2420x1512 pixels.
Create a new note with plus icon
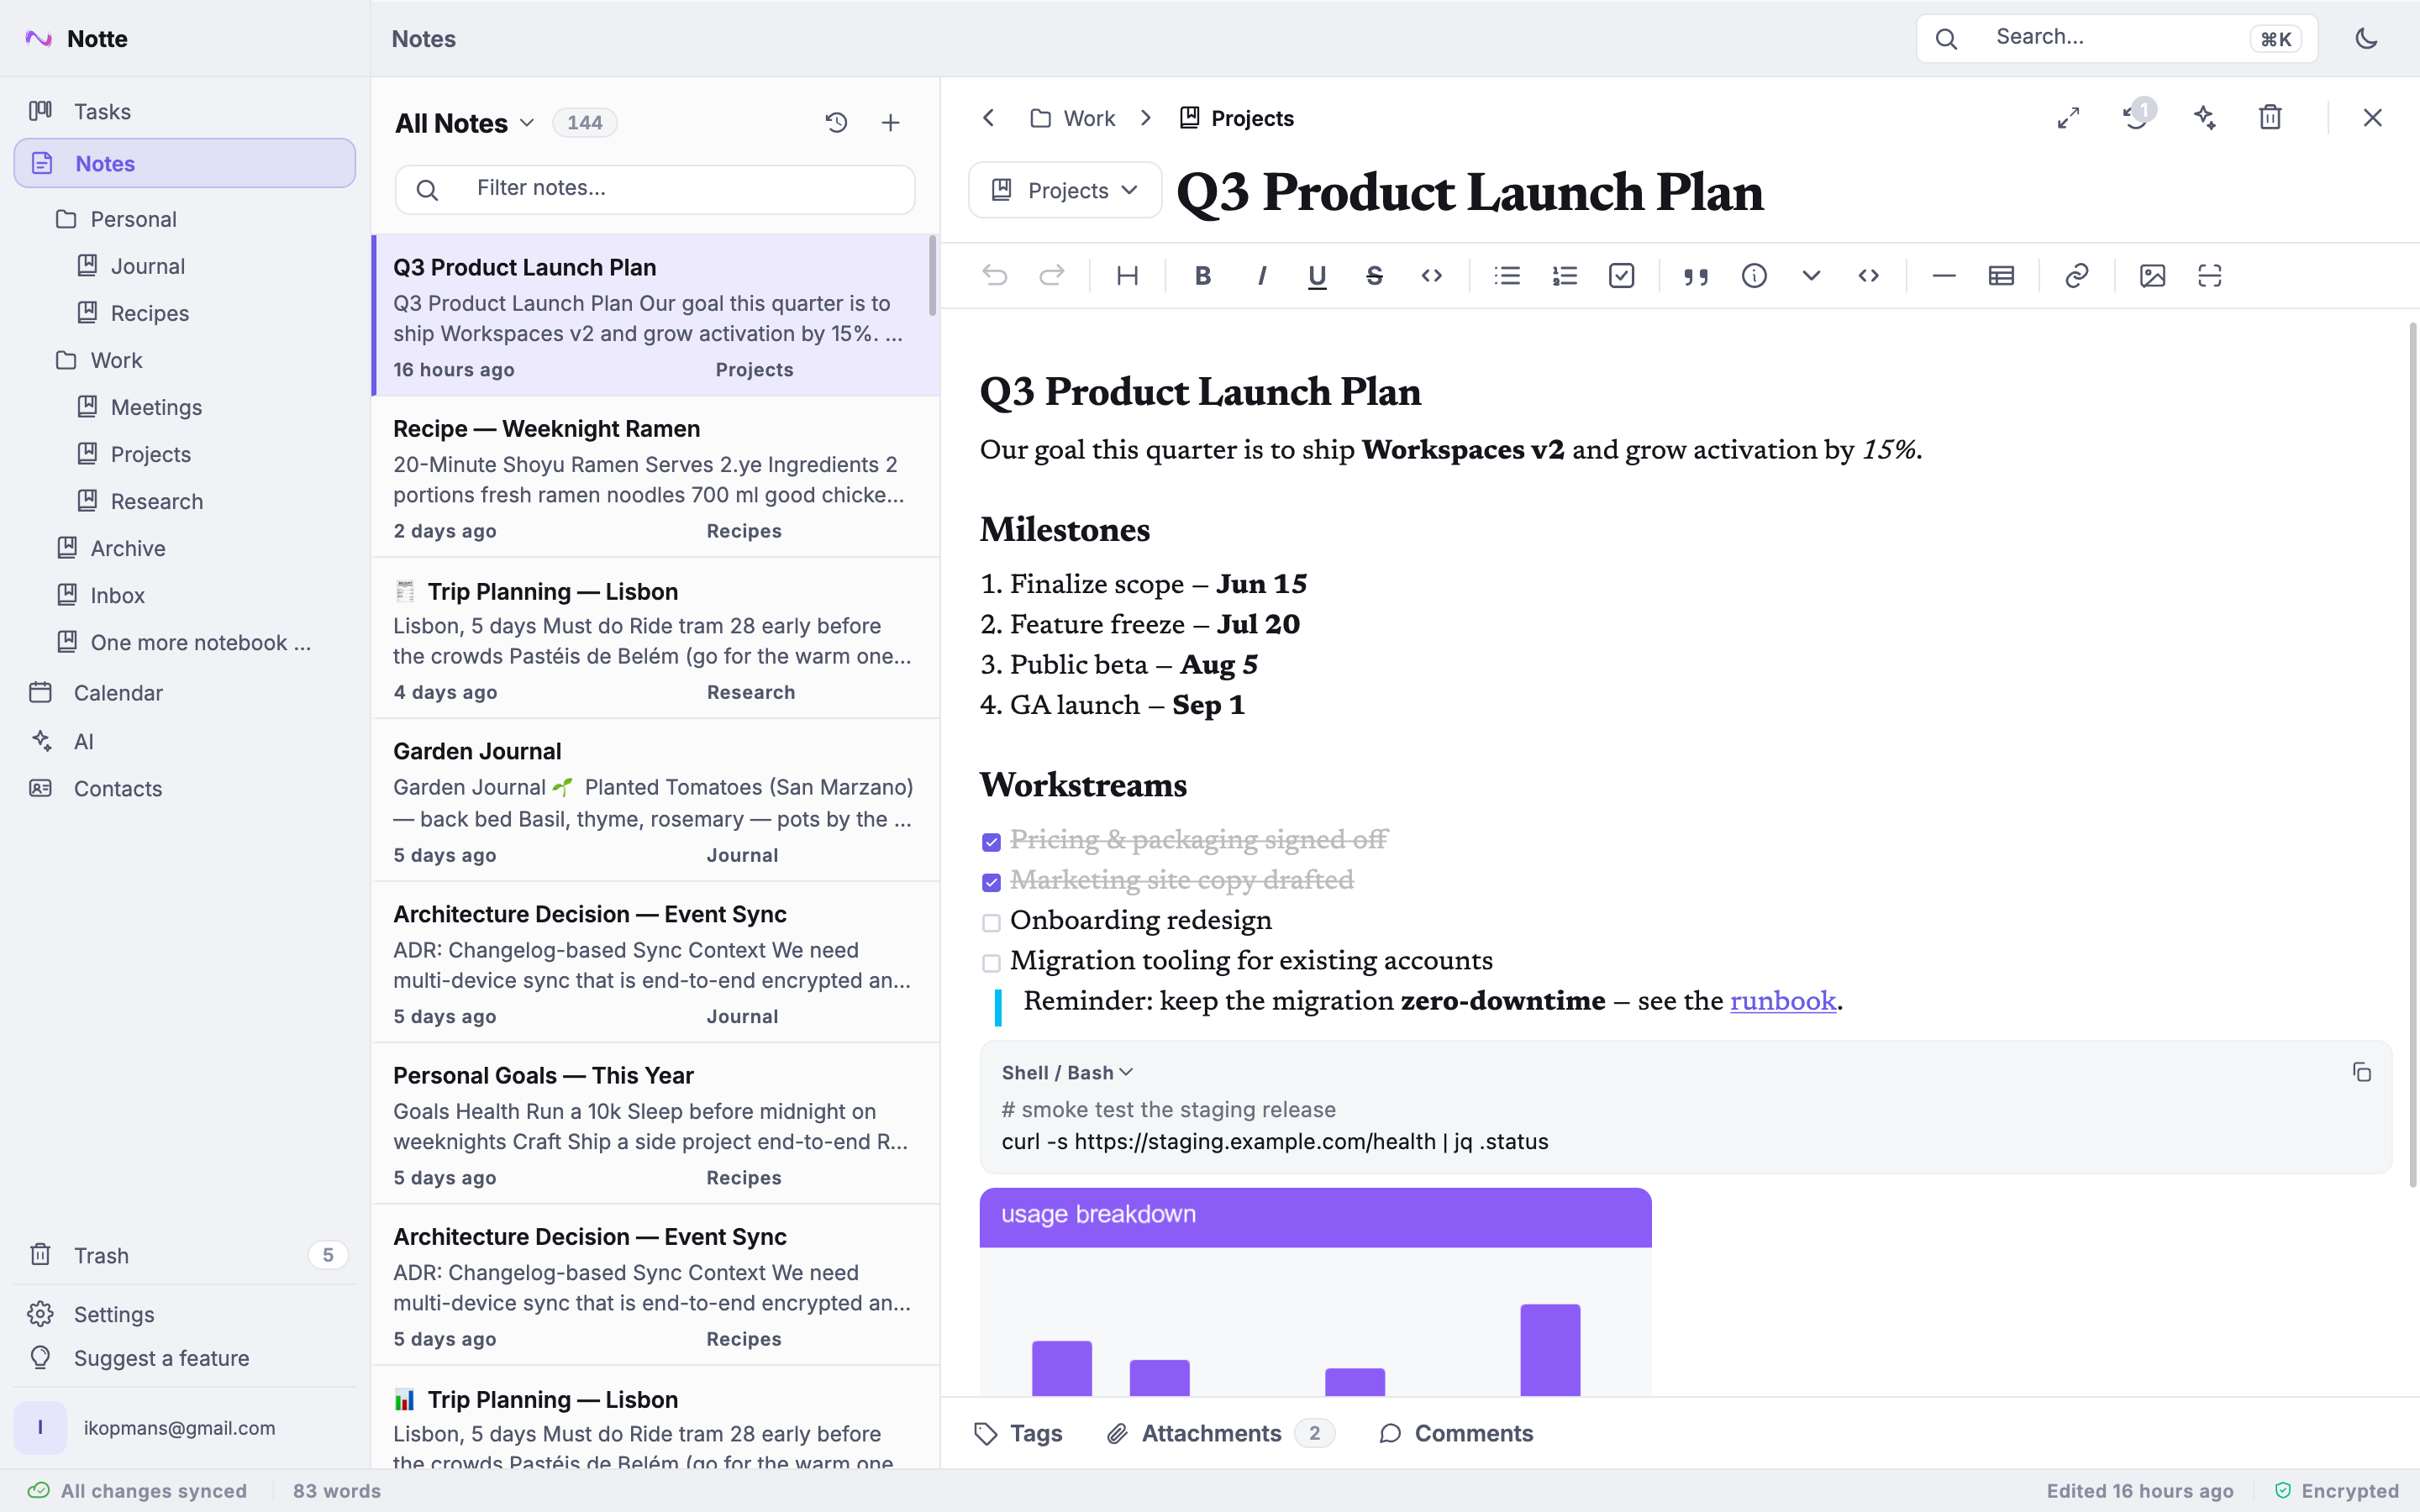(890, 122)
